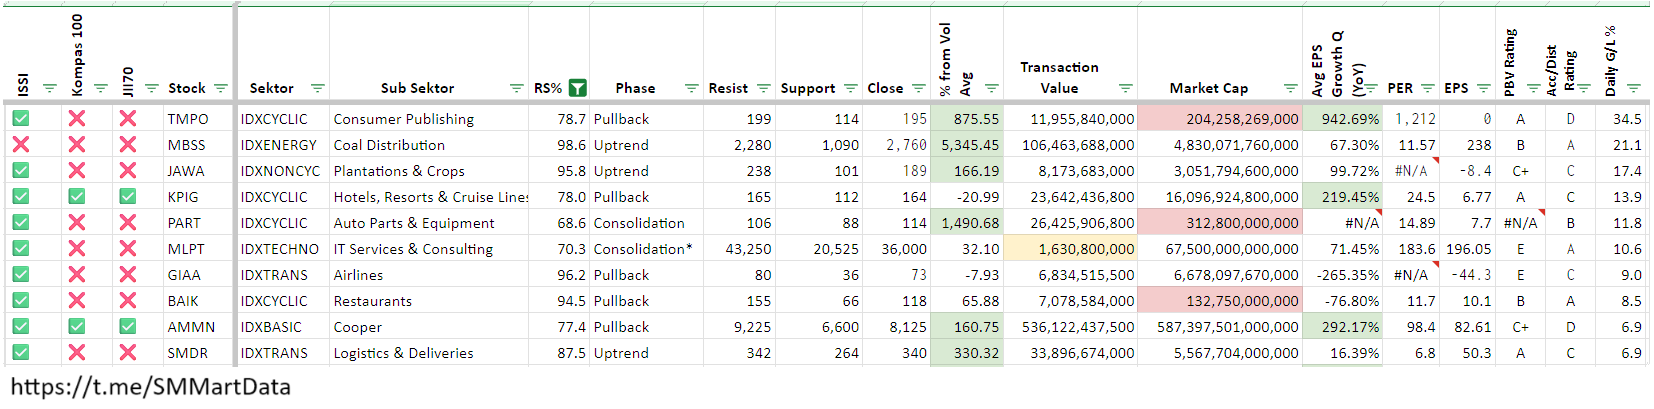Click red X in BAIK Kompas 100 column
Screen dimensions: 1654x409
pos(76,301)
